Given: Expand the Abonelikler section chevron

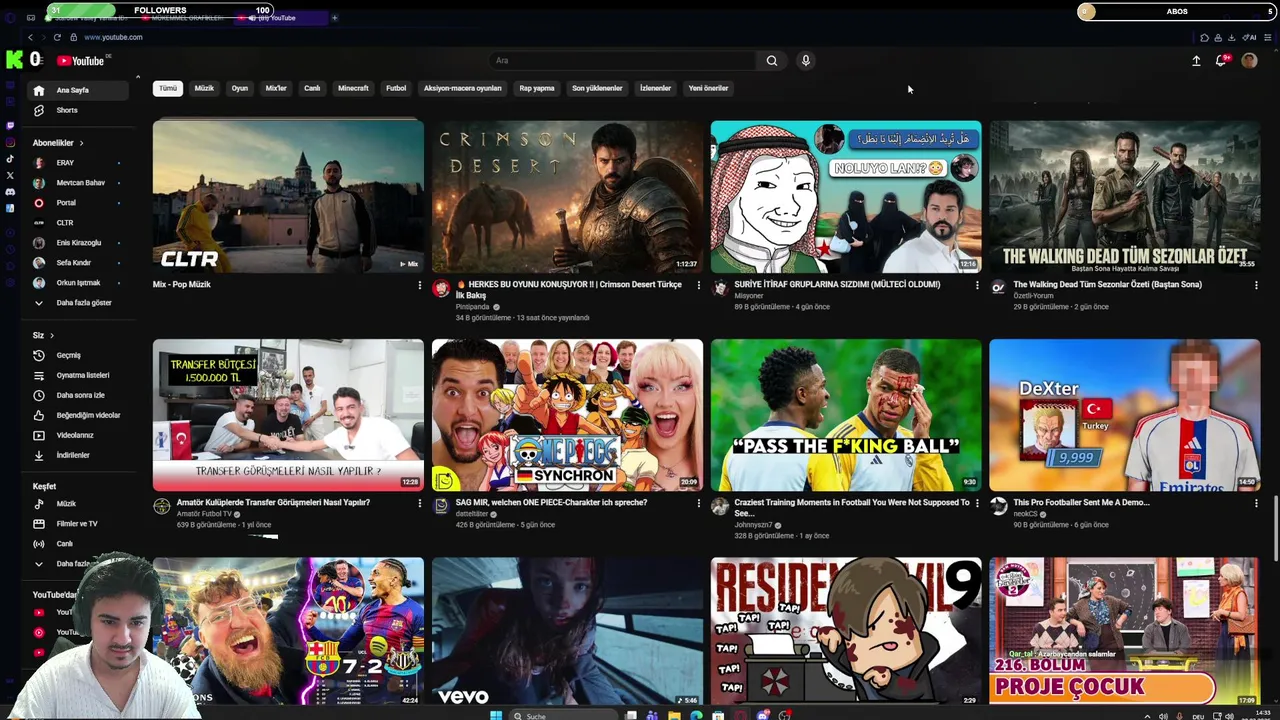Looking at the screenshot, I should (x=81, y=143).
